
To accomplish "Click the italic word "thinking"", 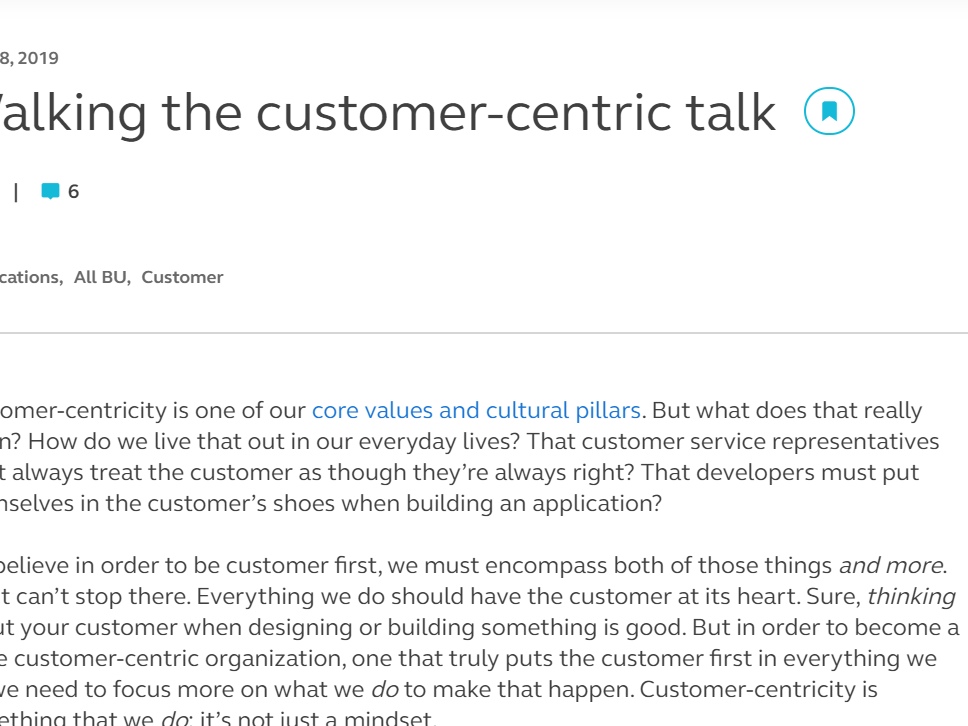I will (x=911, y=596).
